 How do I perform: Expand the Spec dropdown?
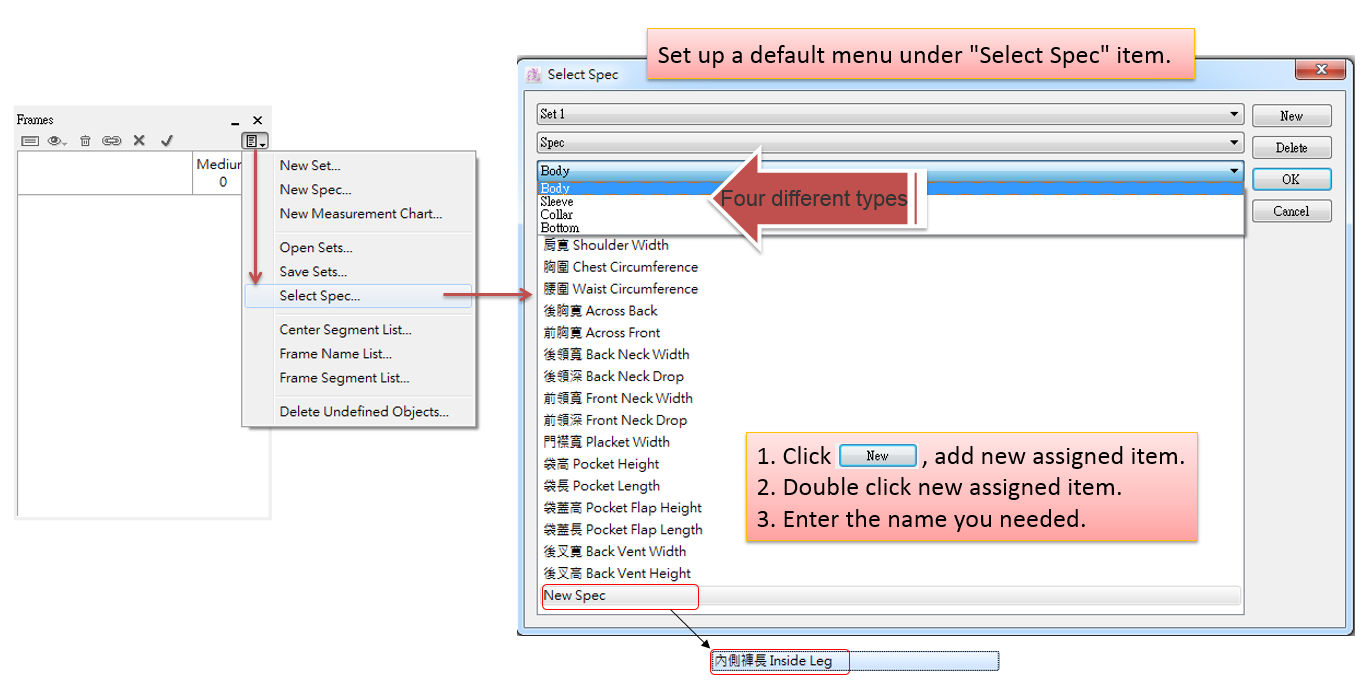[x=1235, y=143]
